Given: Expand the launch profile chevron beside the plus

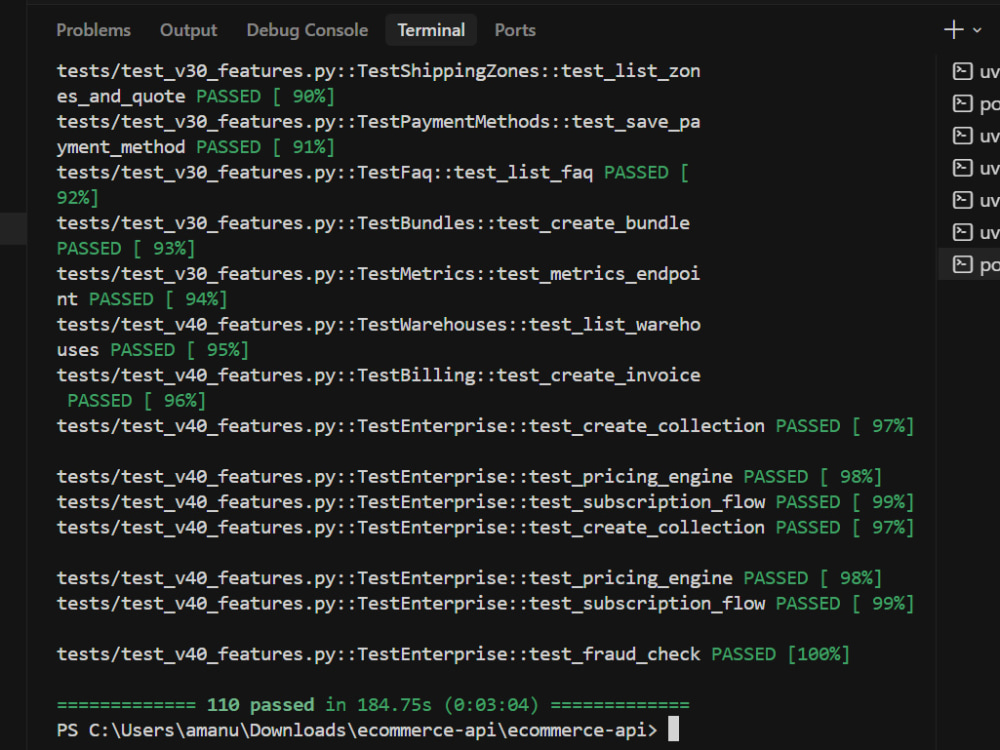Looking at the screenshot, I should 977,30.
